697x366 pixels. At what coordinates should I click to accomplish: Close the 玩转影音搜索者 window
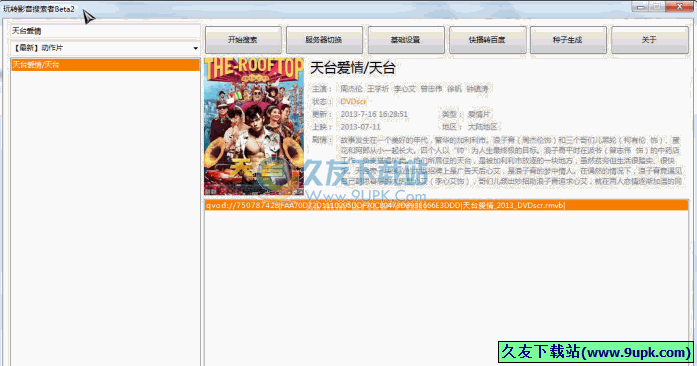tap(679, 7)
